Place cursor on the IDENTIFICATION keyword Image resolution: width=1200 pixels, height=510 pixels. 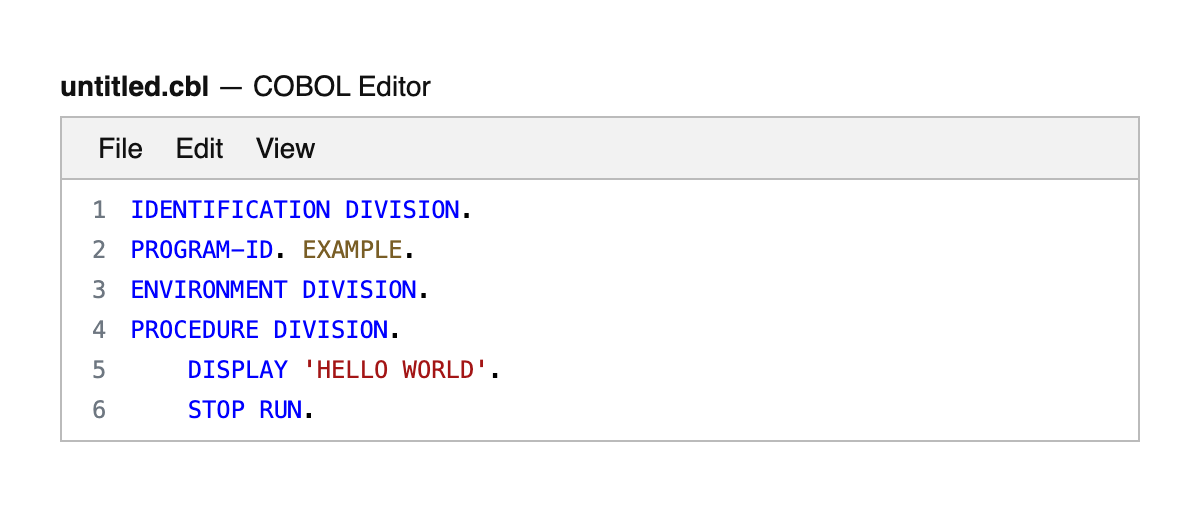(x=230, y=210)
